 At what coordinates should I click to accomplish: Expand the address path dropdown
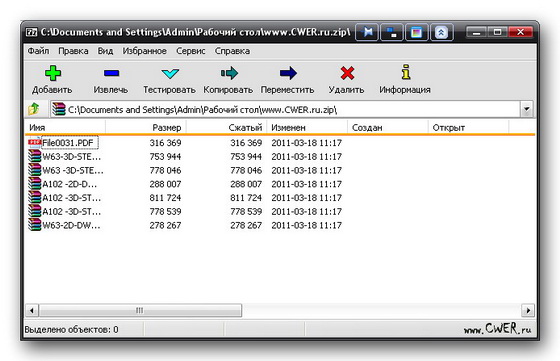pos(526,109)
